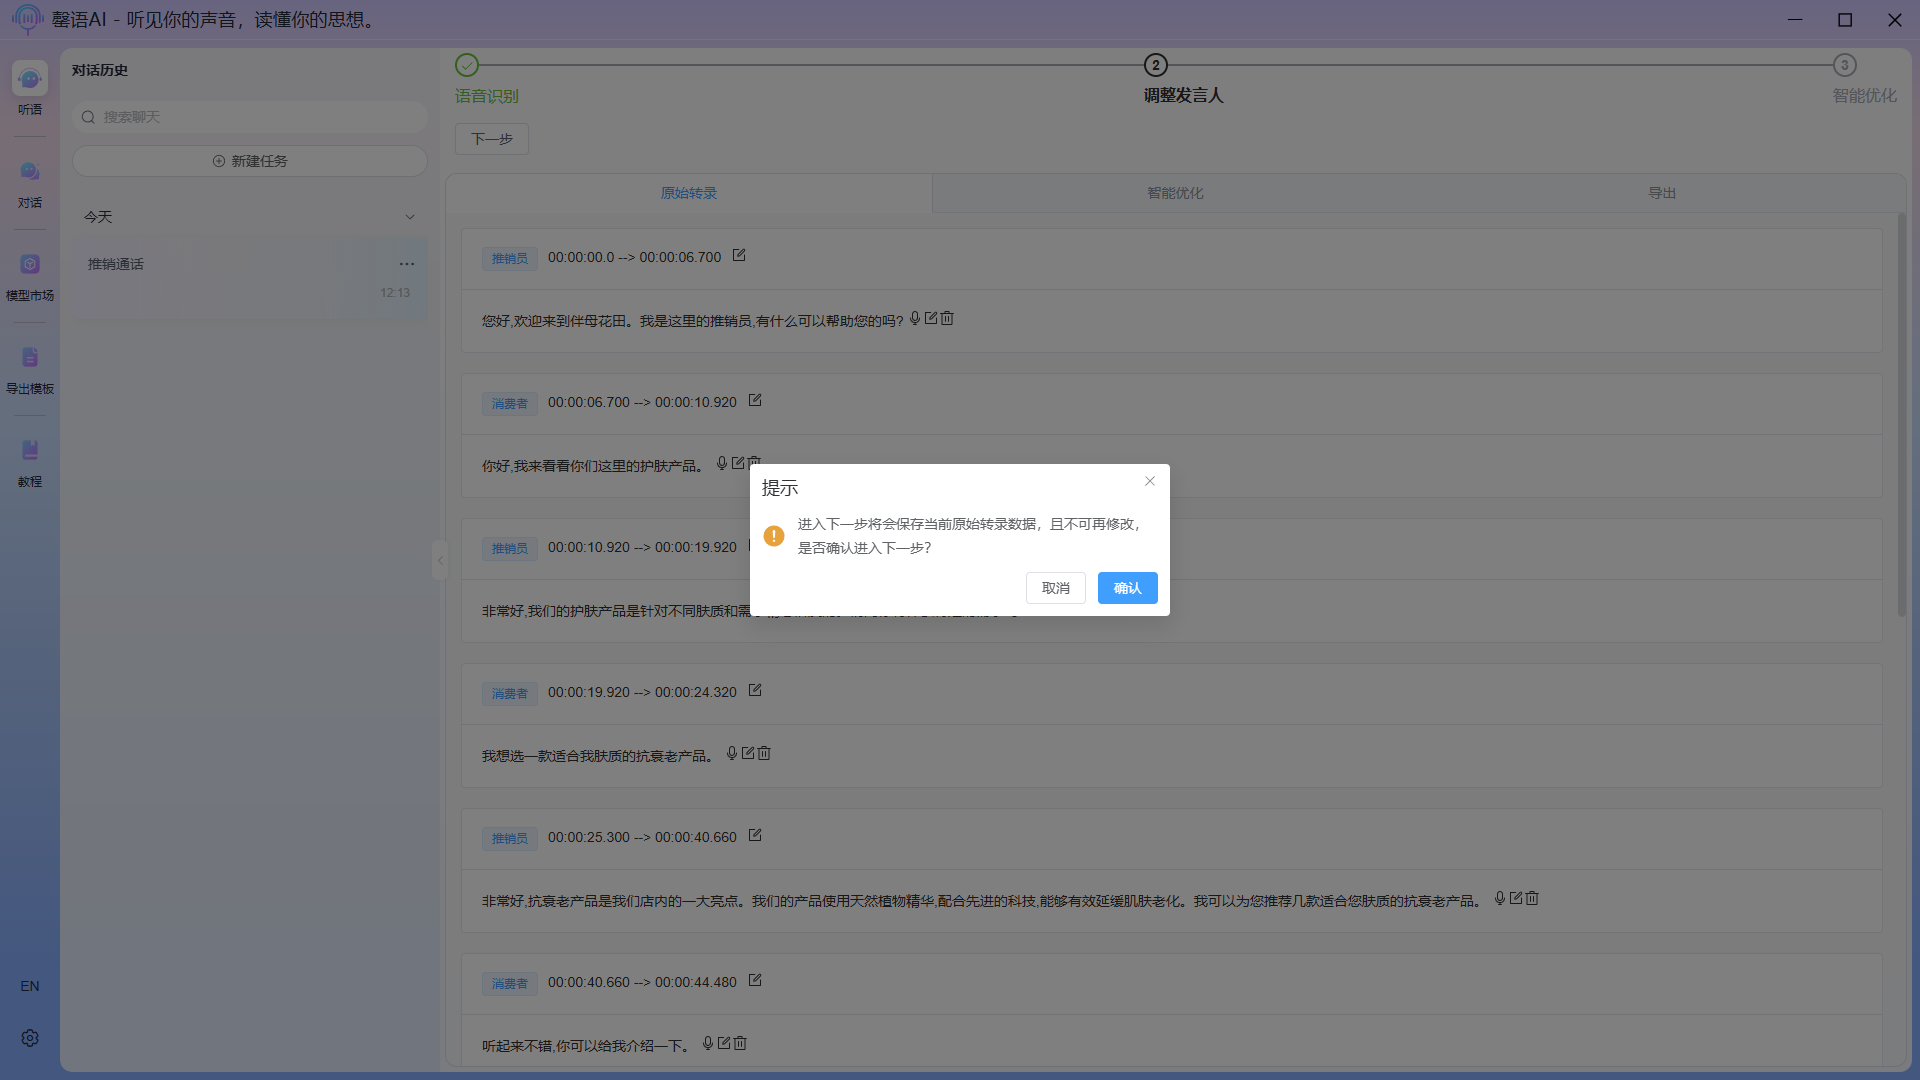
Task: Play audio of 听起来不错 line
Action: (x=708, y=1043)
